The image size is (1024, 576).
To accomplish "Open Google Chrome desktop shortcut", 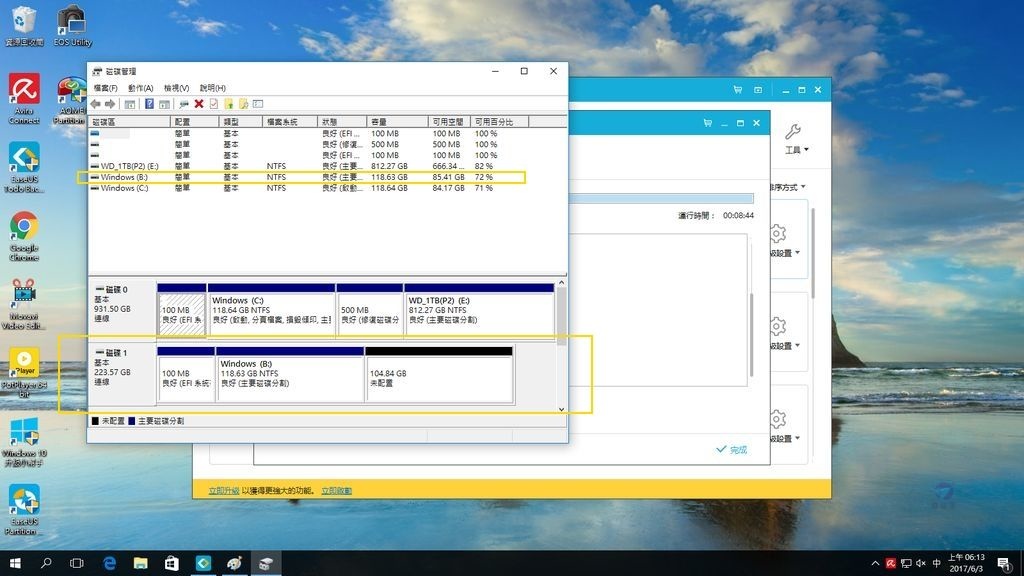I will point(24,226).
